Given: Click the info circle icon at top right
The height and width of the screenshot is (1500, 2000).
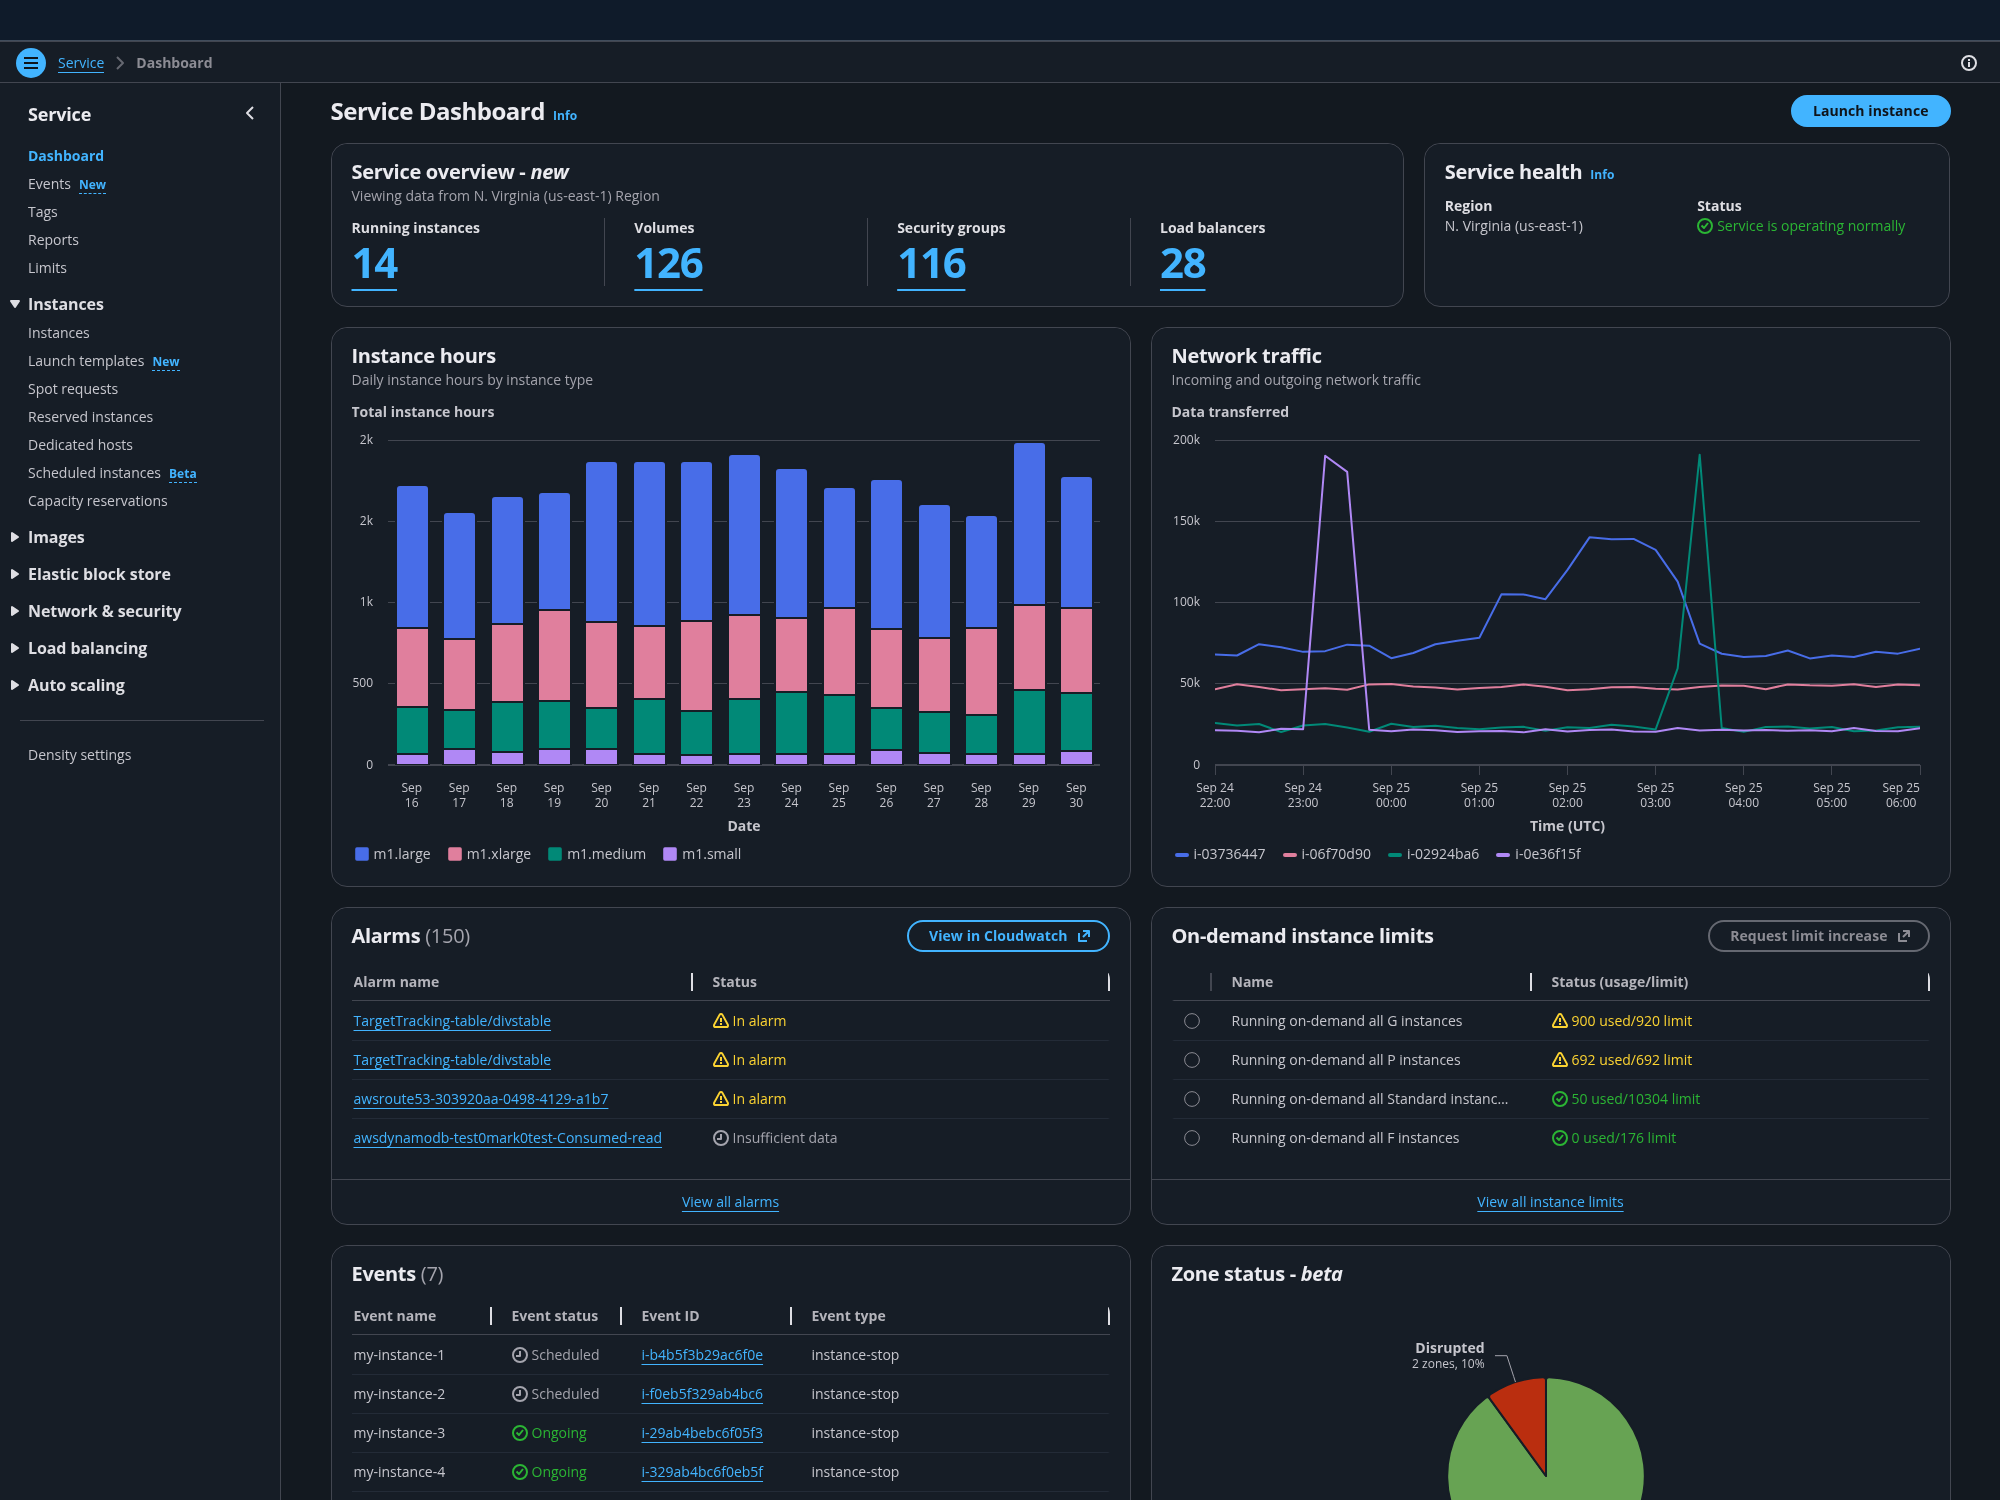Looking at the screenshot, I should tap(1968, 63).
